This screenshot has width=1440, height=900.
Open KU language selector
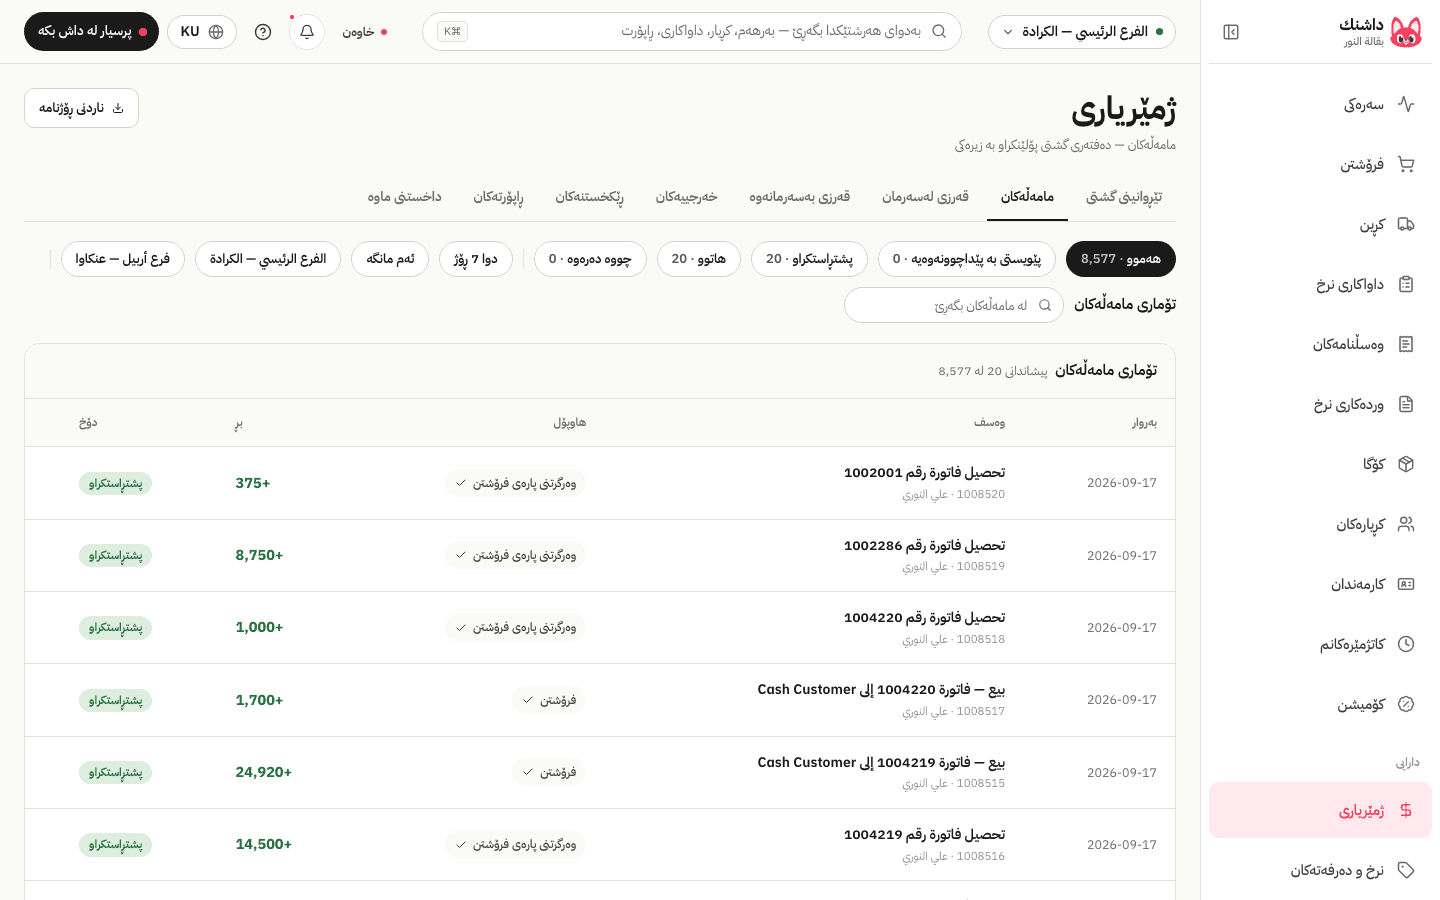pos(202,32)
